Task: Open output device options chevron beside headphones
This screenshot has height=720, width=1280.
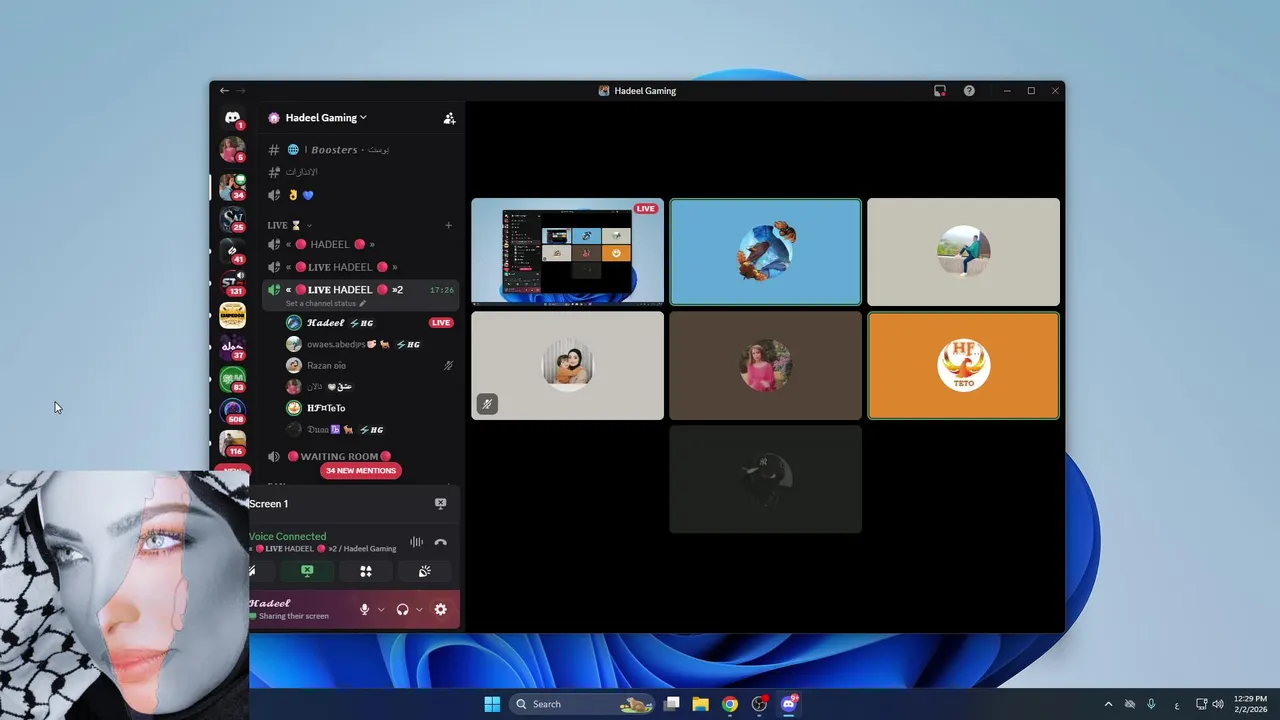Action: coord(419,610)
